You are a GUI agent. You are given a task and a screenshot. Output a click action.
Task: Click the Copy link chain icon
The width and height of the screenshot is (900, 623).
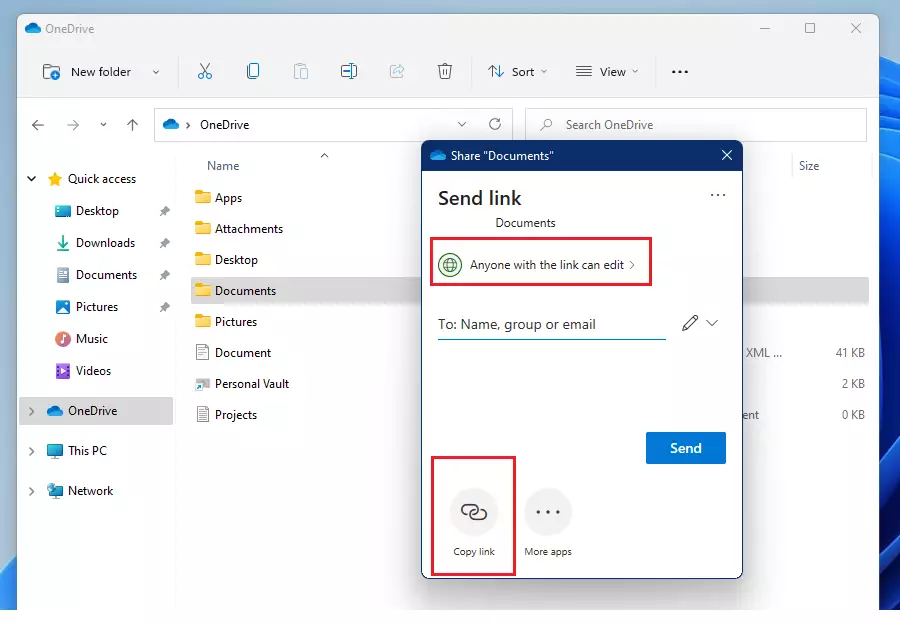click(474, 512)
